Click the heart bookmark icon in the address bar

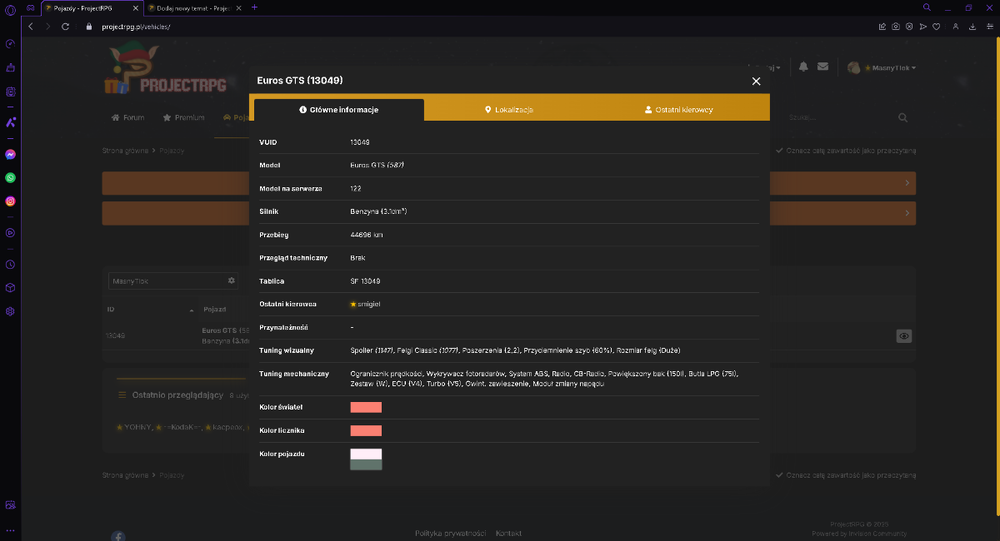[x=936, y=27]
